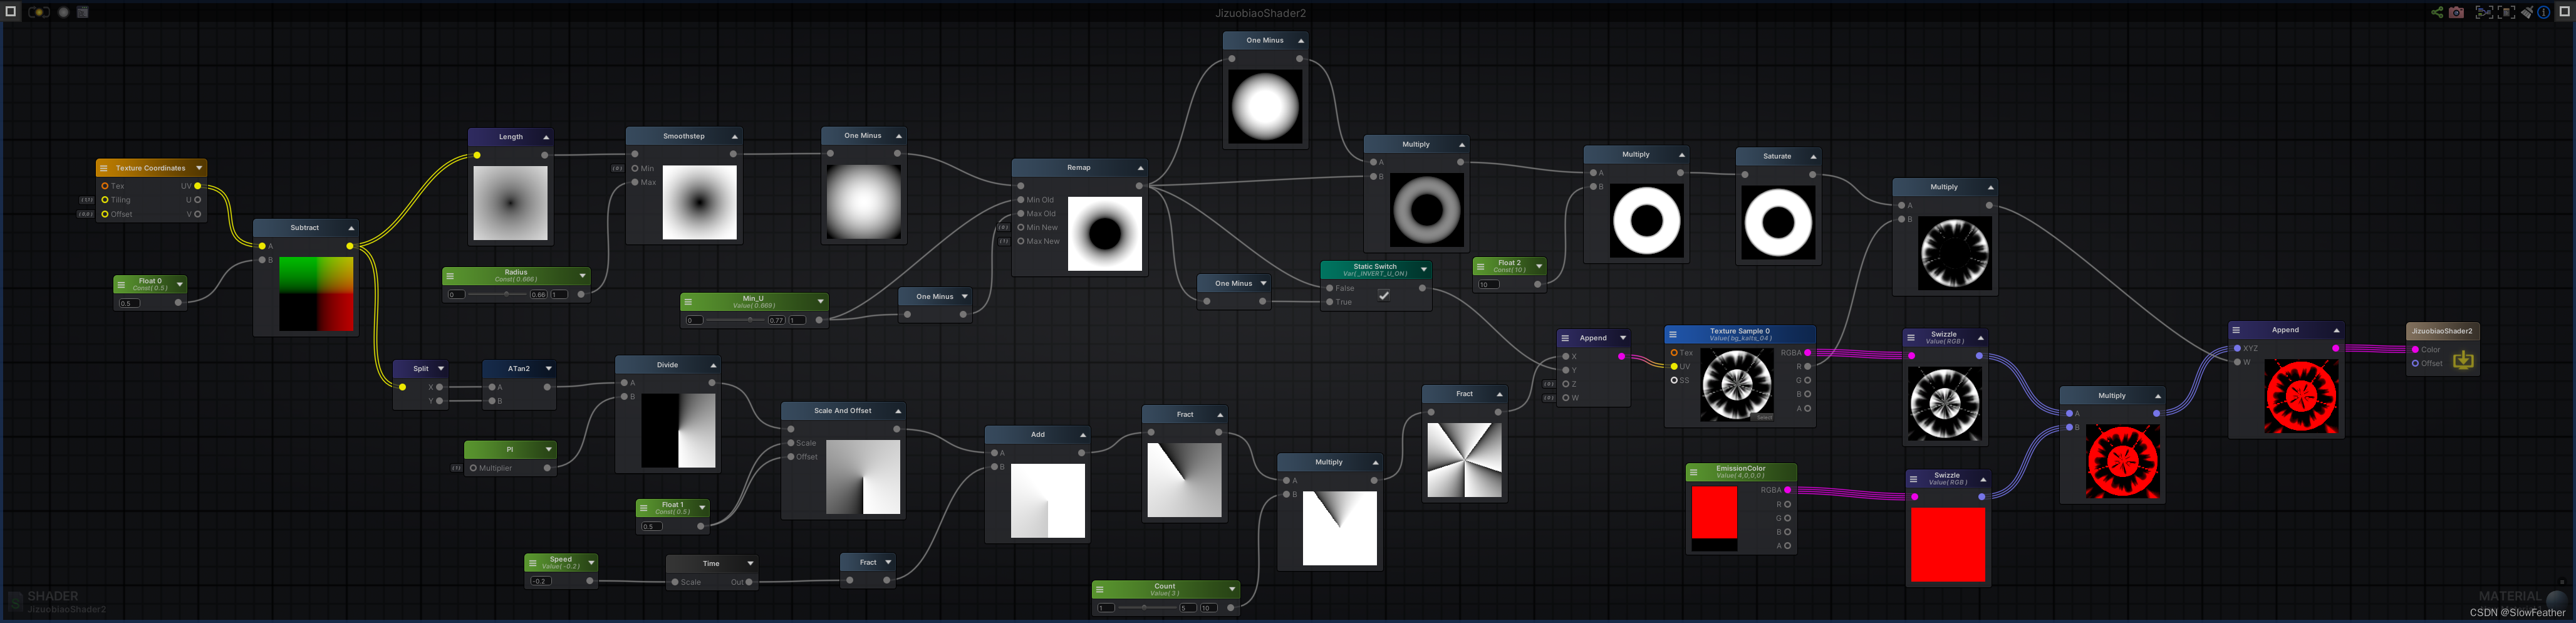Click the Tex input port on Texture Sample 0
This screenshot has width=2576, height=623.
1674,353
